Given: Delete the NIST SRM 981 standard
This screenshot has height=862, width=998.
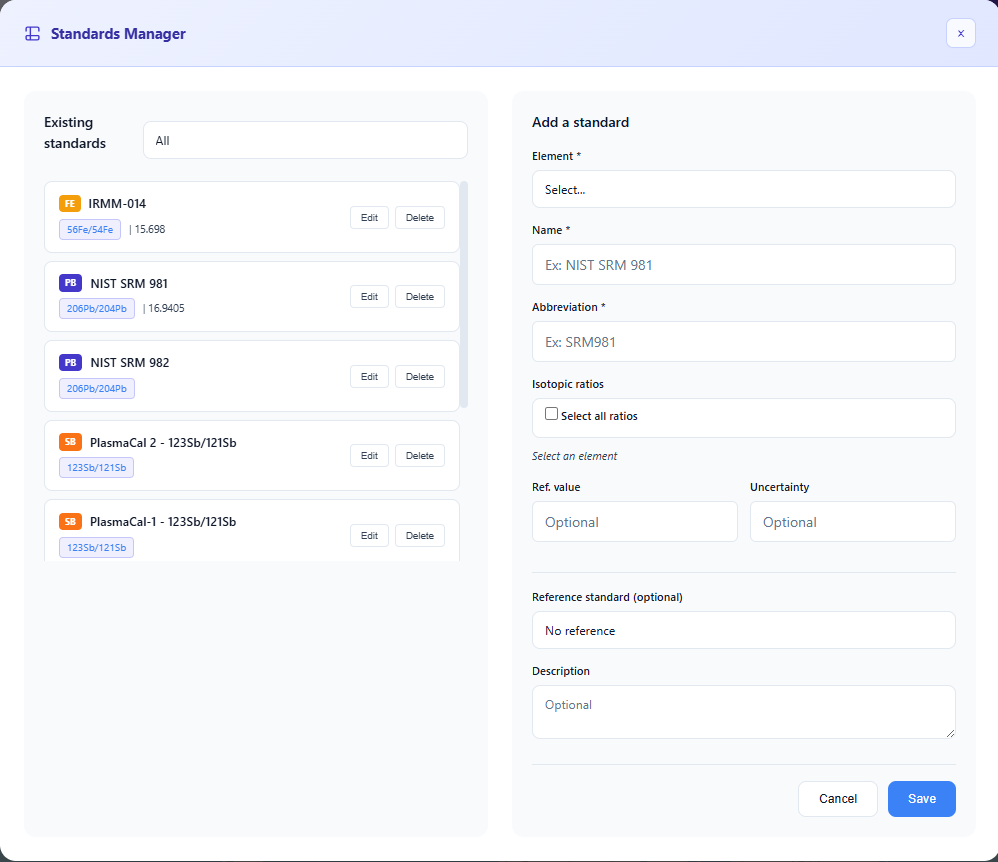Looking at the screenshot, I should click(419, 296).
